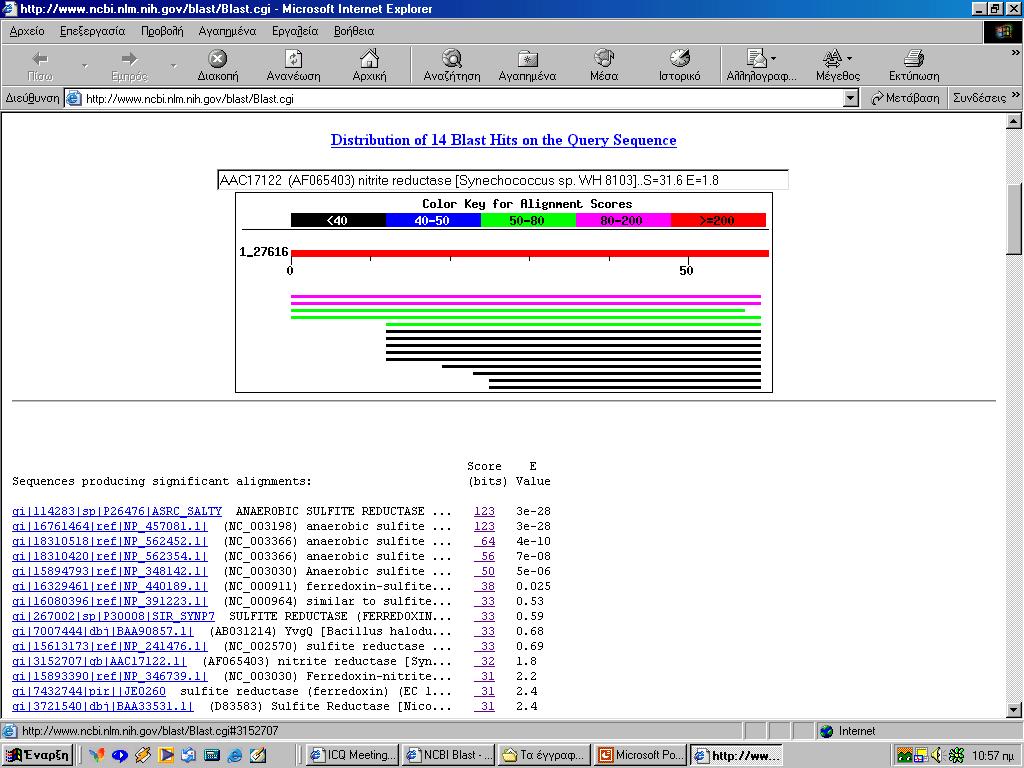The height and width of the screenshot is (768, 1024).
Task: Click the blue 40-50 color key
Action: pos(433,221)
